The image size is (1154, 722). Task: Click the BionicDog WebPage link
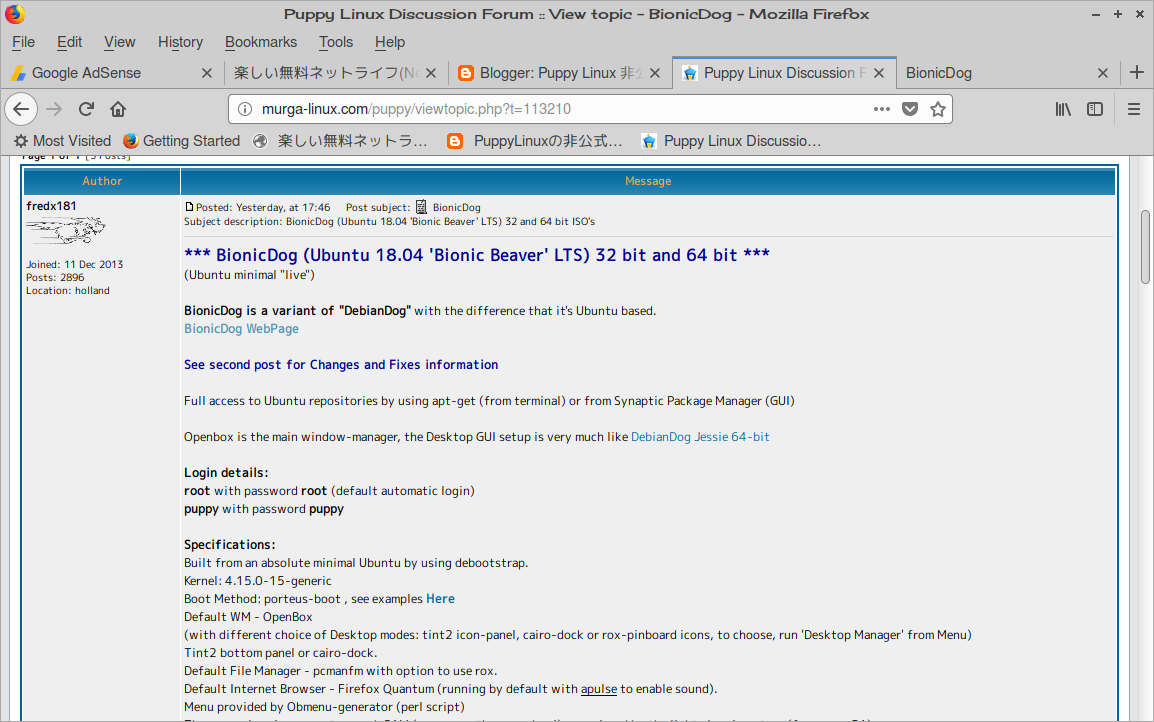[x=241, y=328]
